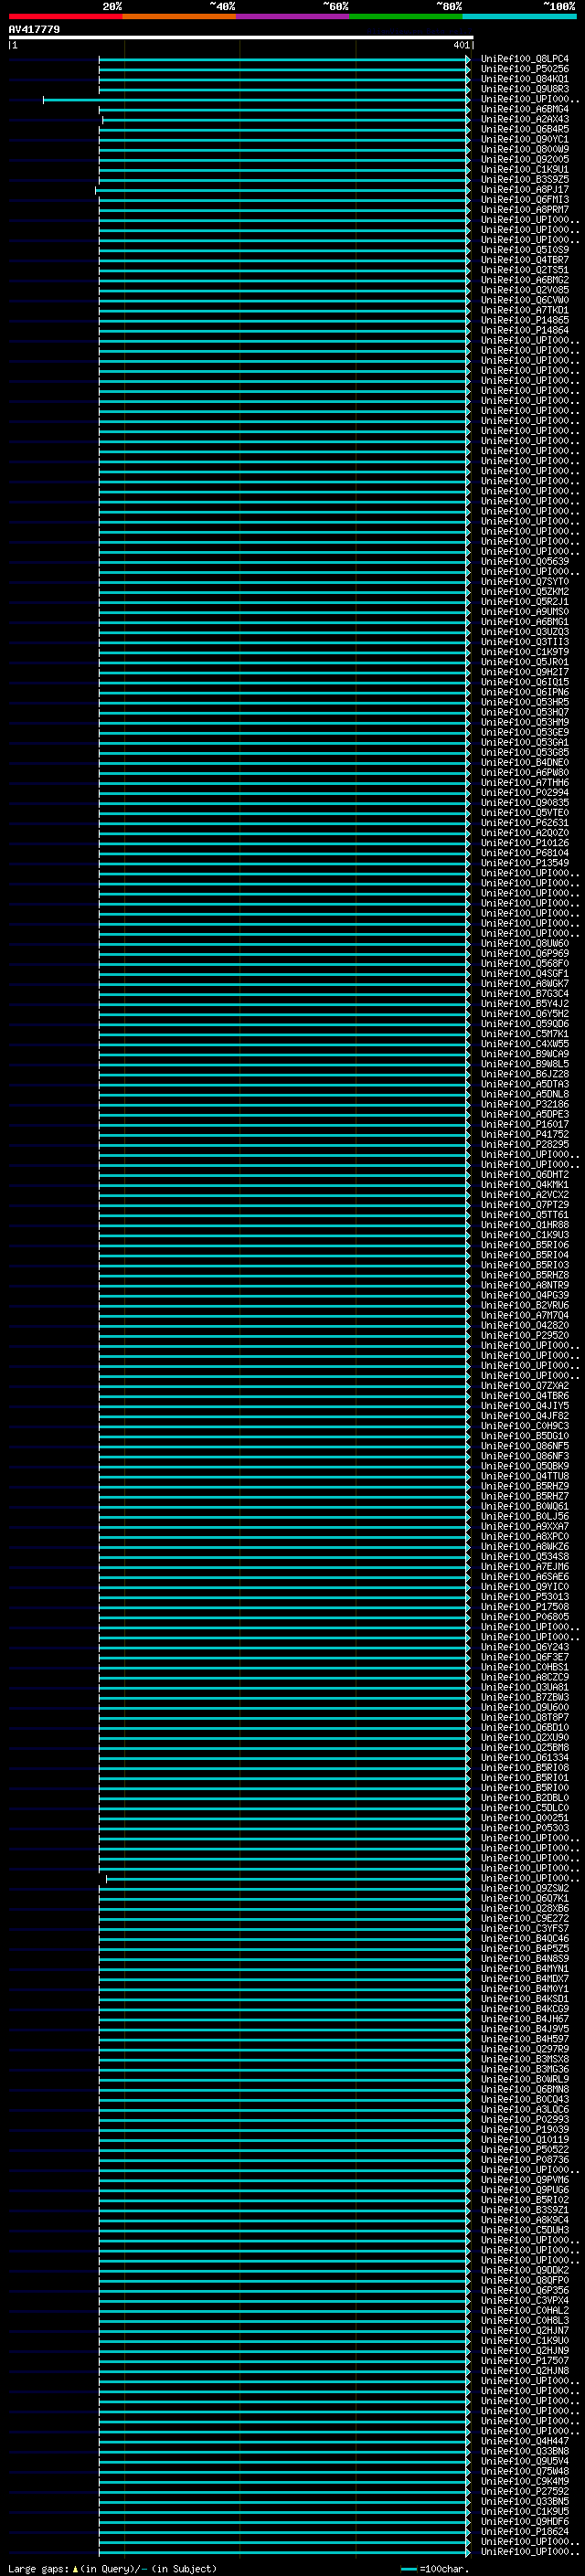This screenshot has width=585, height=2576.
Task: Select hit UniRef100_Q9PVM6
Action: pyautogui.click(x=525, y=2181)
